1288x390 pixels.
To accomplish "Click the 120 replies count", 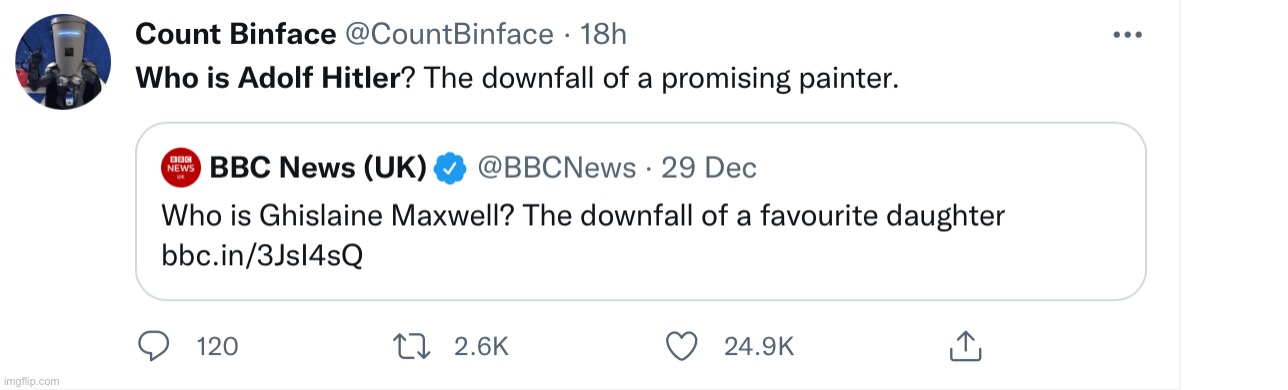I will click(217, 347).
